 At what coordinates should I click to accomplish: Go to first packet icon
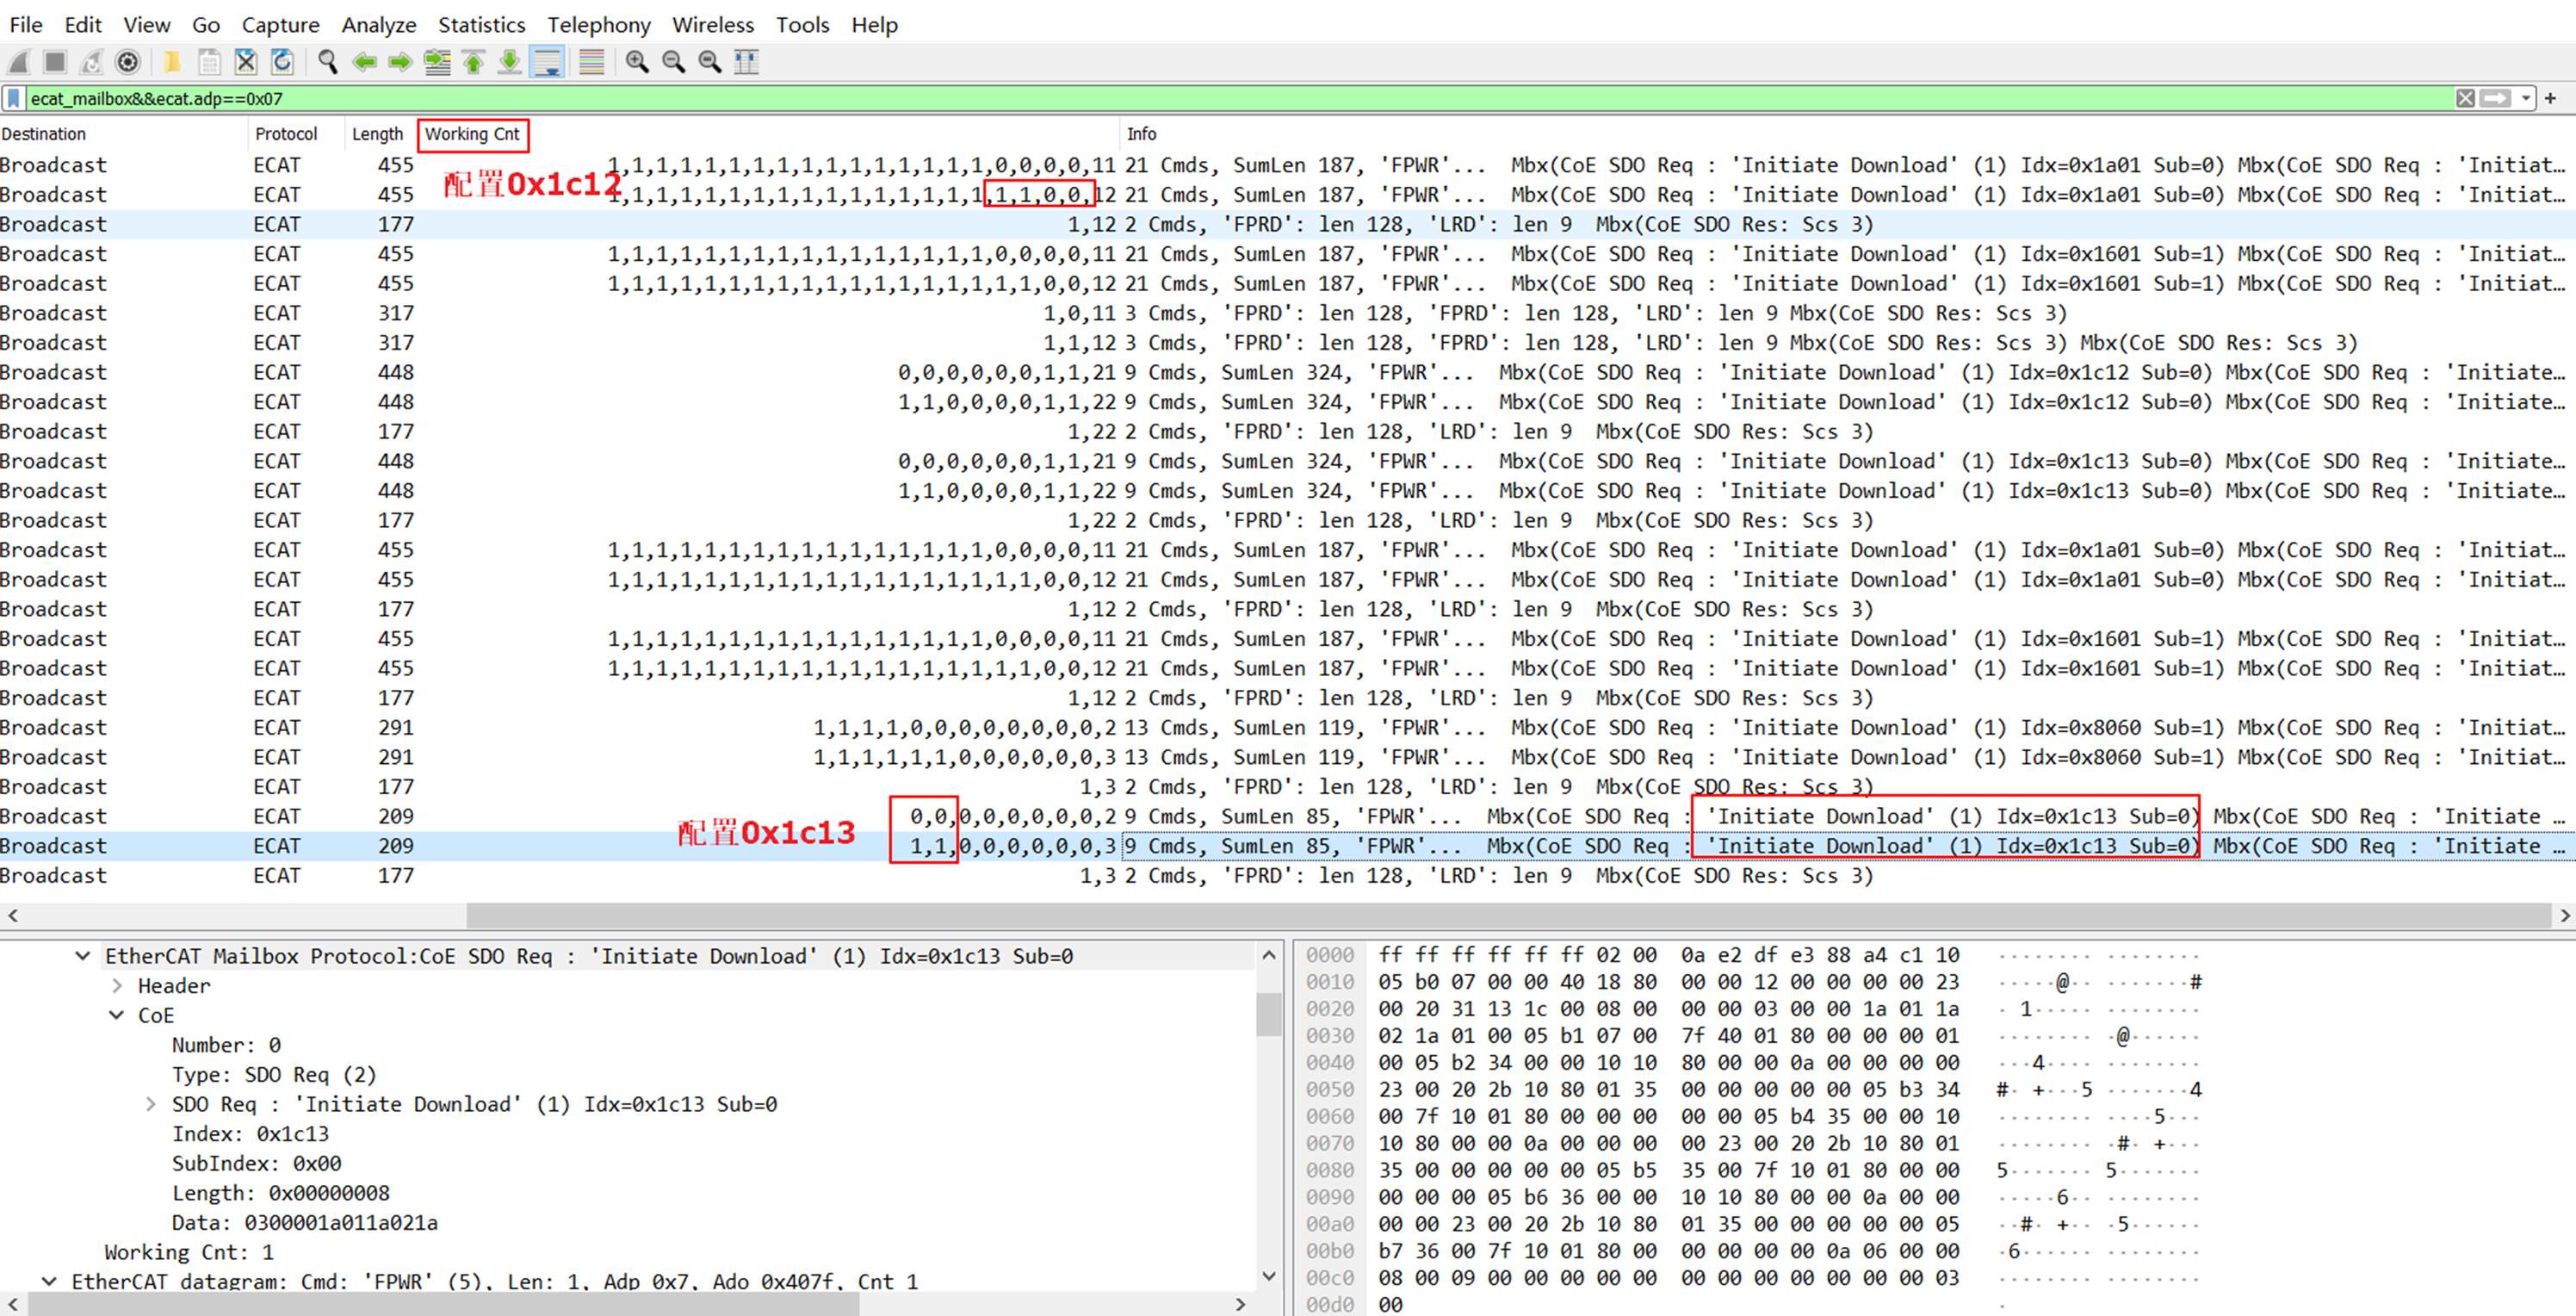[473, 62]
